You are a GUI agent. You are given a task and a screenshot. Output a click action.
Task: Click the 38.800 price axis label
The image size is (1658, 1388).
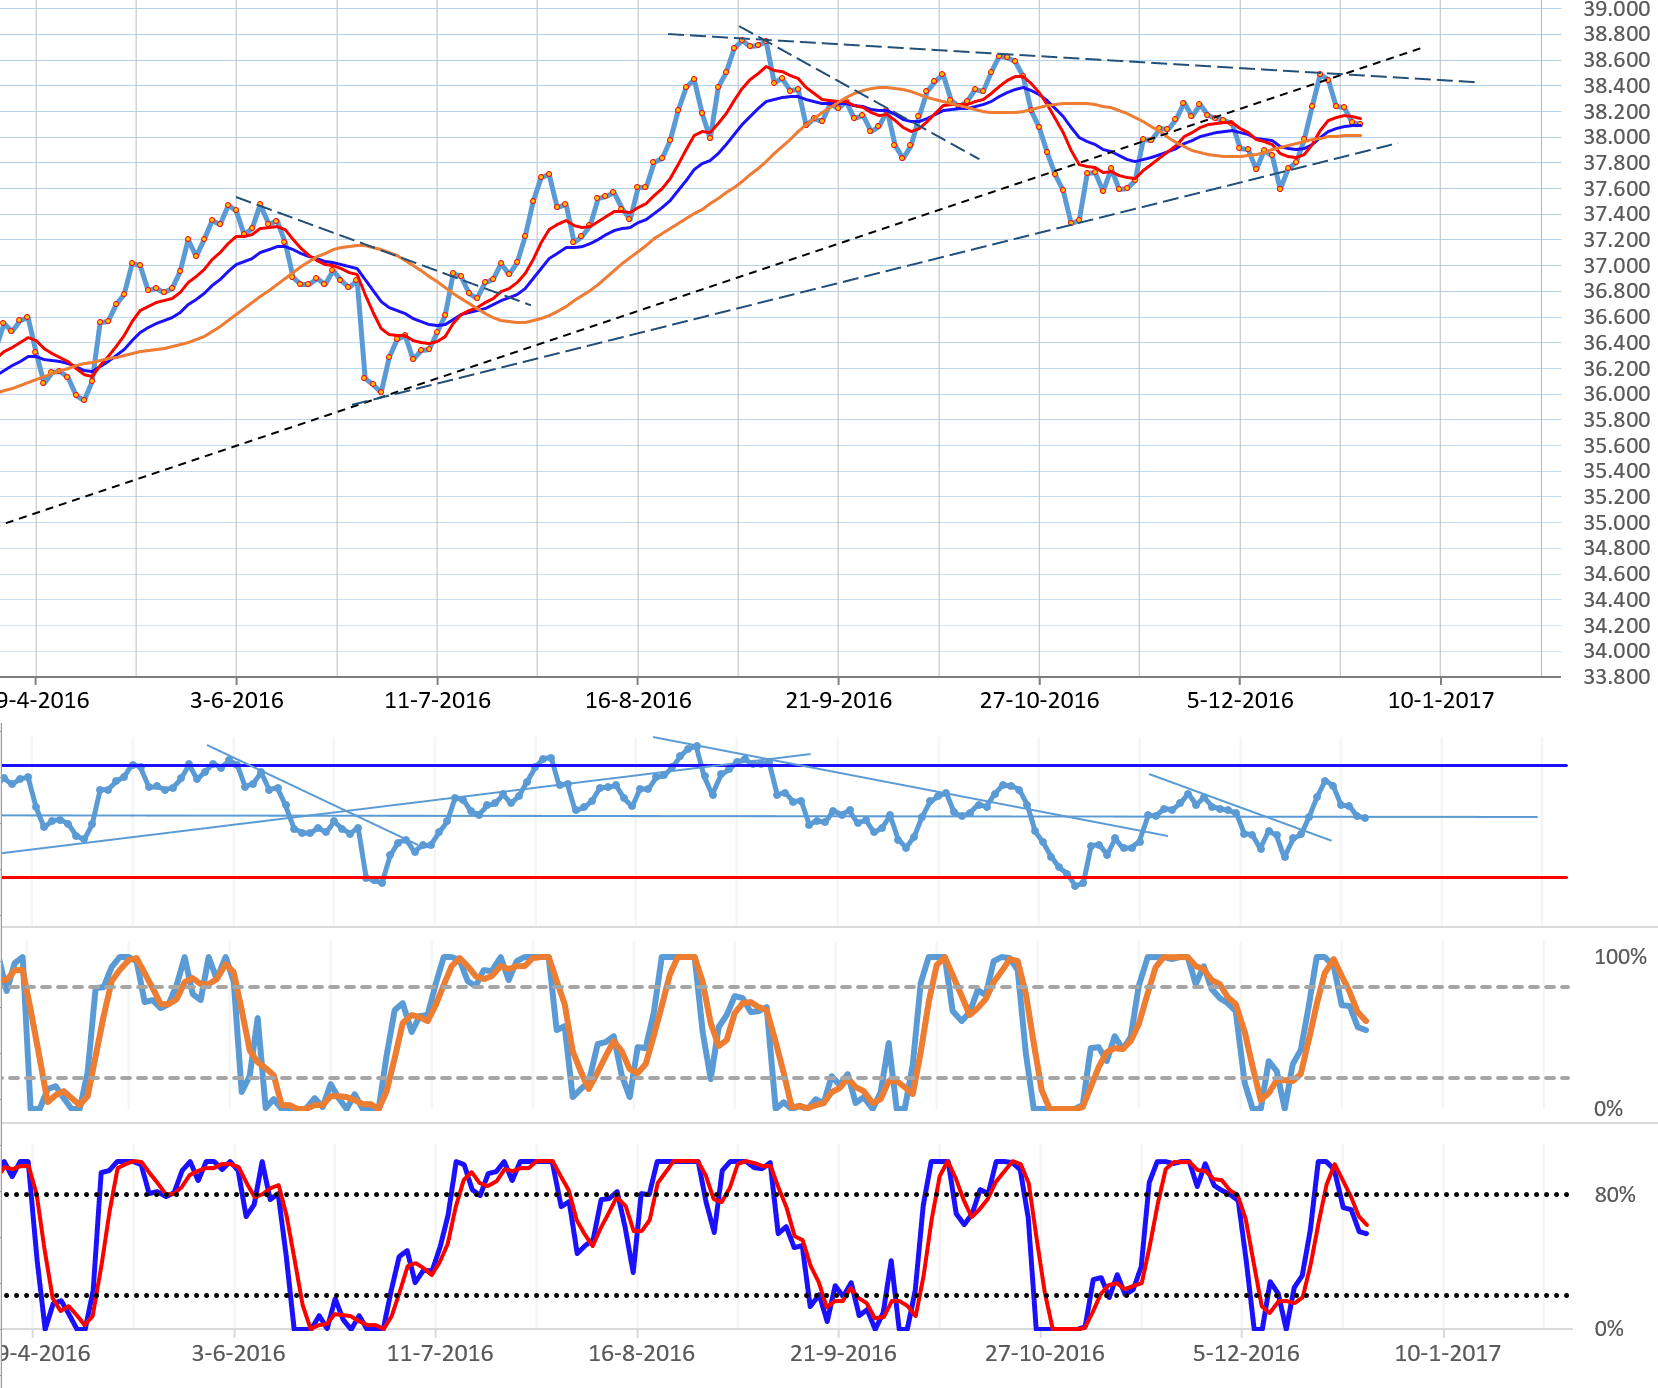click(1616, 34)
